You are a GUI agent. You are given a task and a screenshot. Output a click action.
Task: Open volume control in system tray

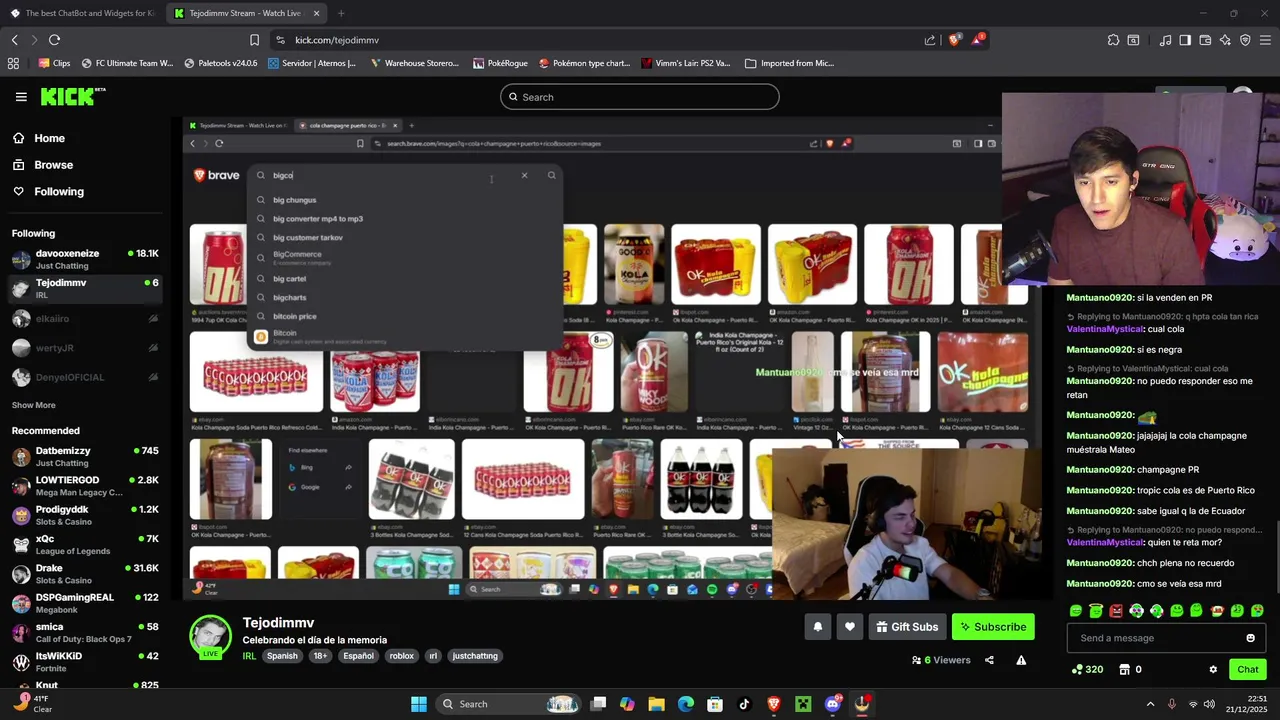(x=1209, y=704)
